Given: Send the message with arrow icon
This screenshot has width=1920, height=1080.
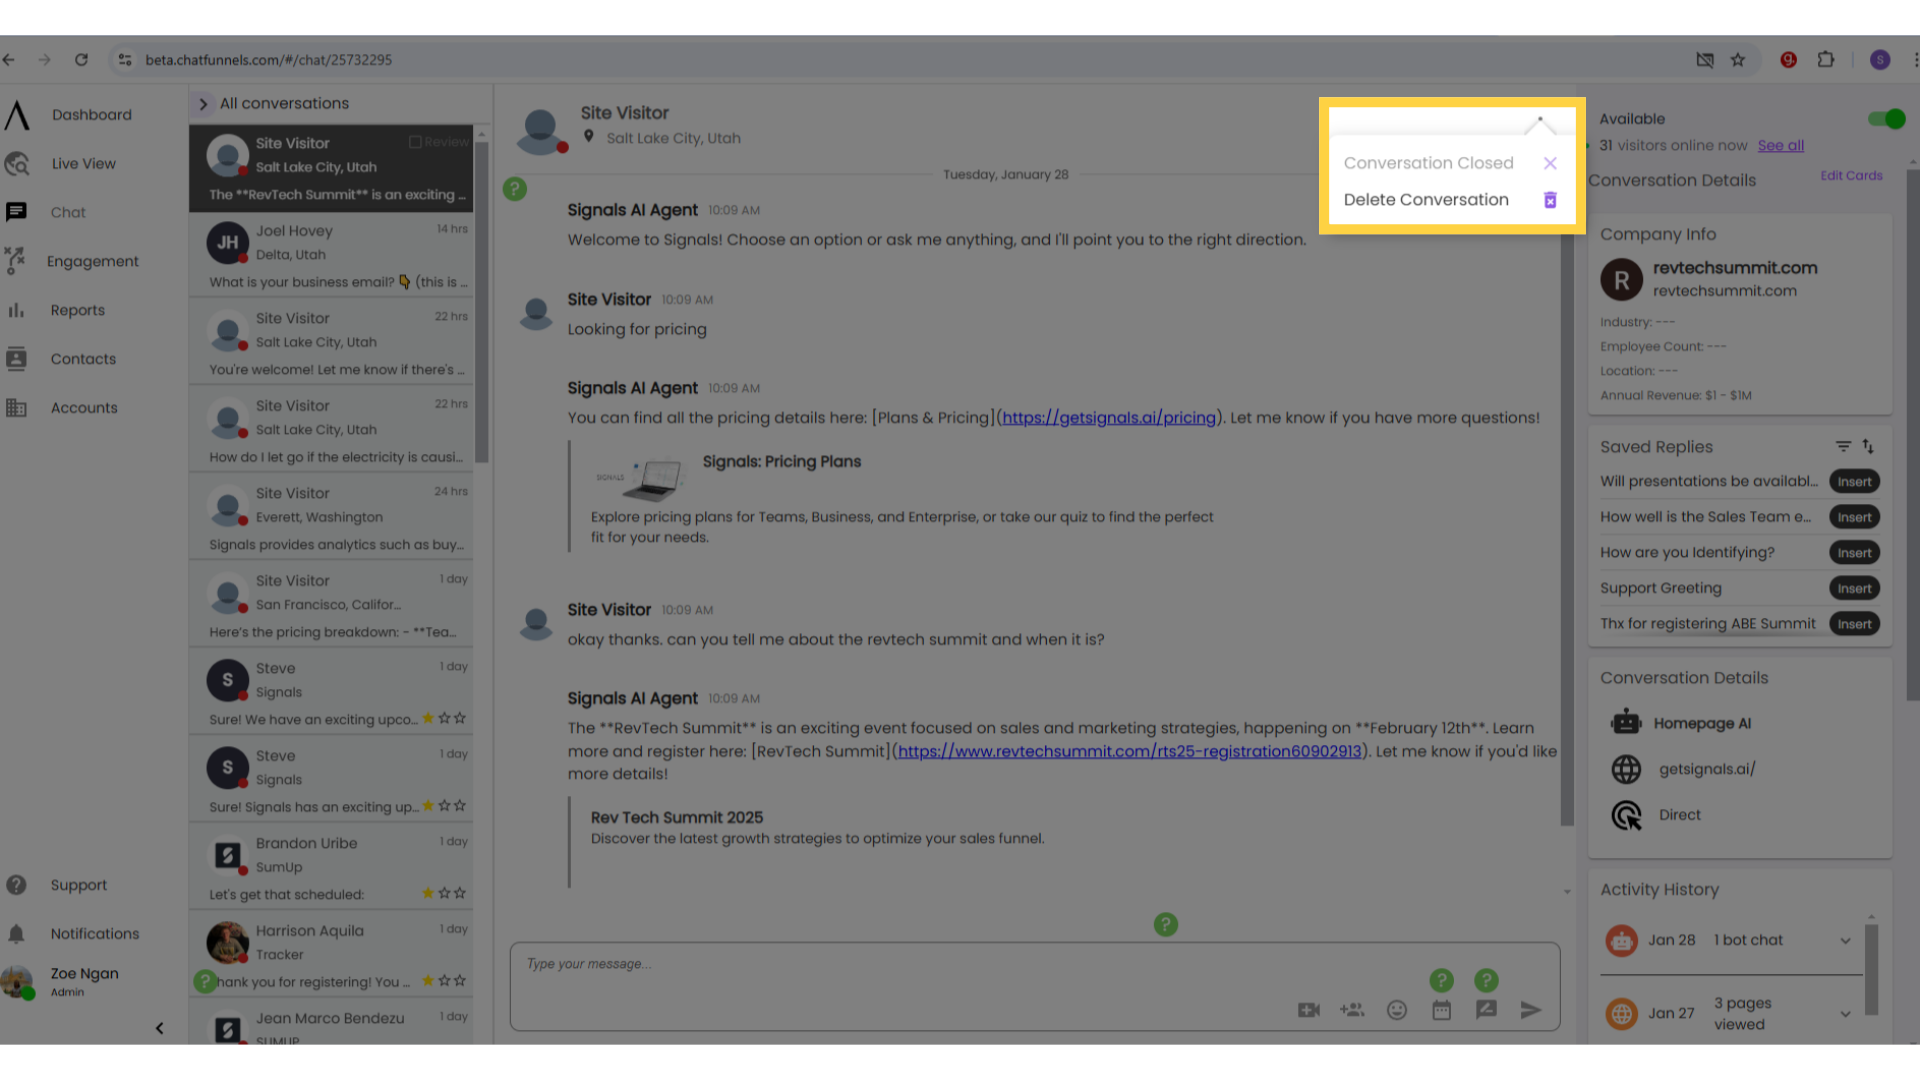Looking at the screenshot, I should click(1531, 1010).
